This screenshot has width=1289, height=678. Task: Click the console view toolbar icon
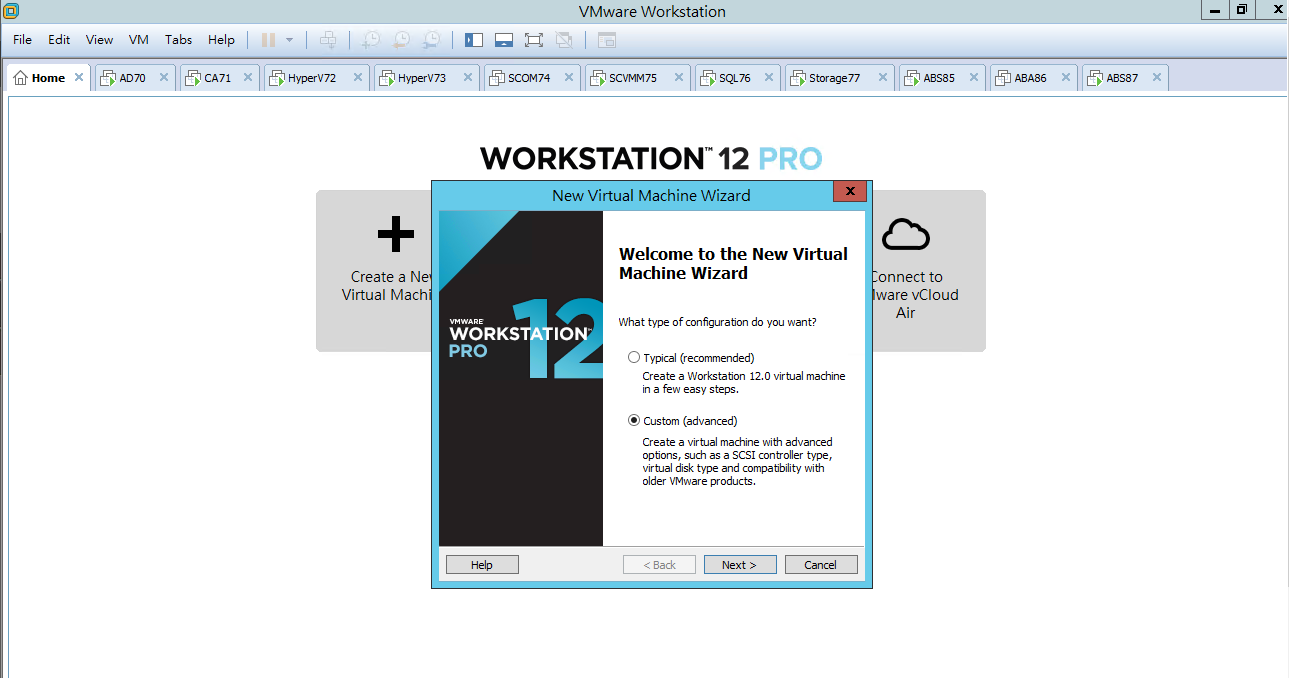point(607,40)
